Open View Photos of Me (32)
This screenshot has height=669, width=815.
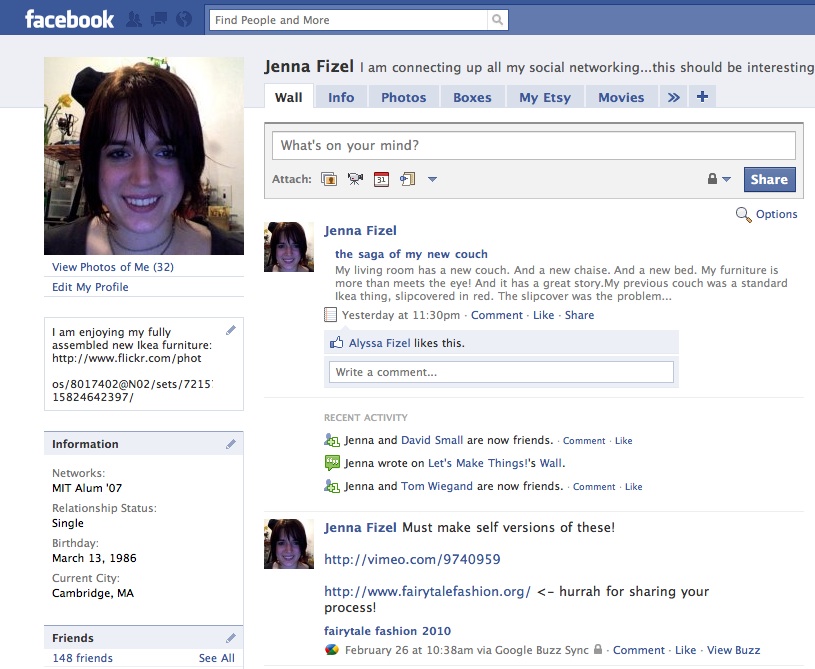click(113, 267)
